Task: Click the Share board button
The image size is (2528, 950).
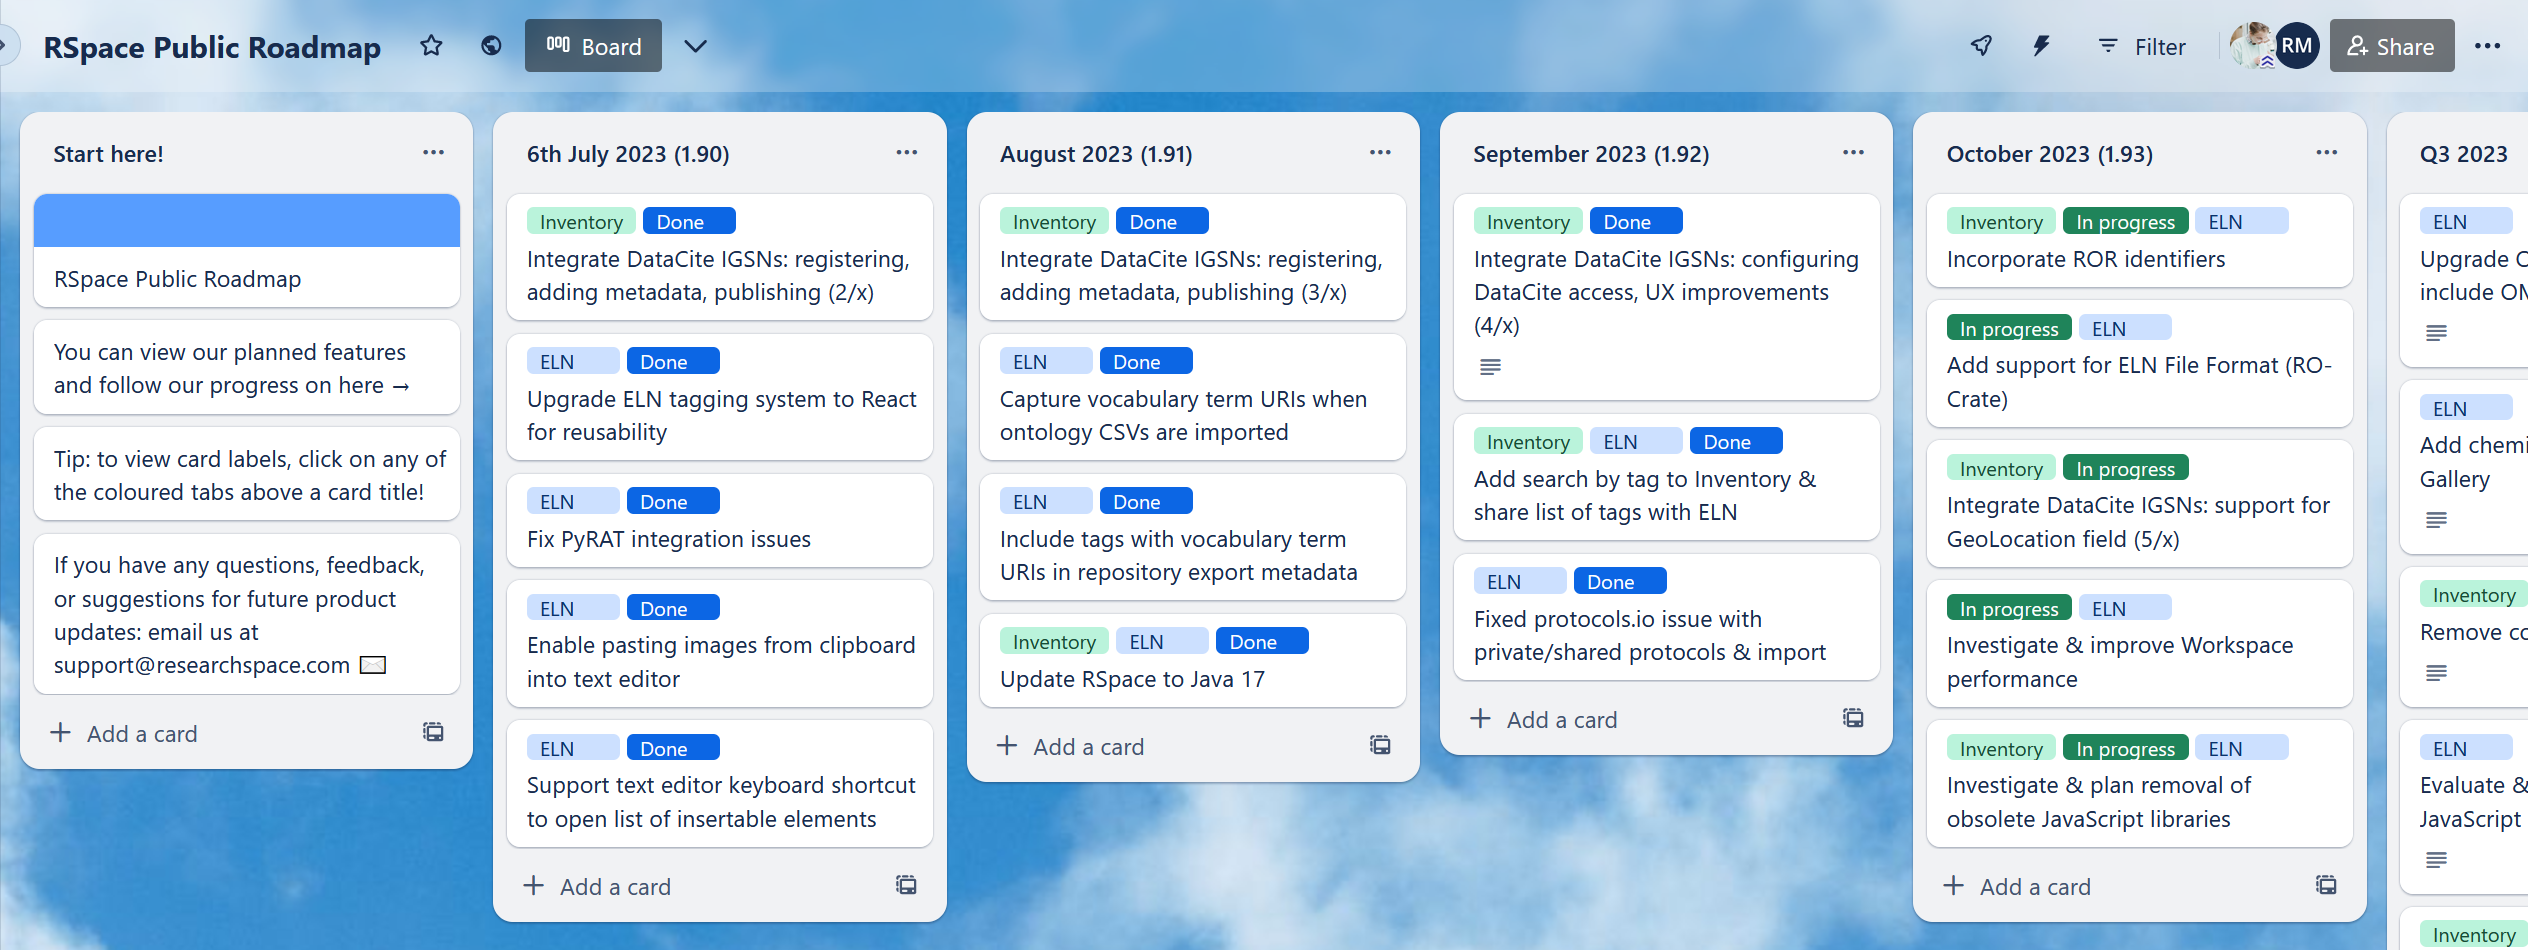Action: tap(2391, 46)
